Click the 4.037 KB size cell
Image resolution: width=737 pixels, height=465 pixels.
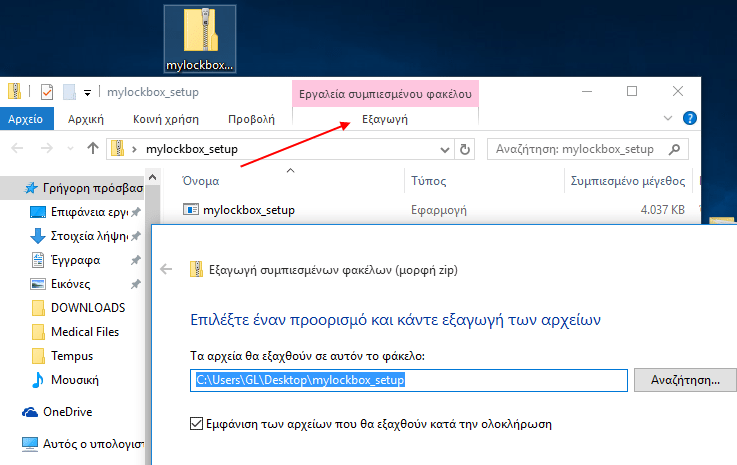click(x=662, y=210)
